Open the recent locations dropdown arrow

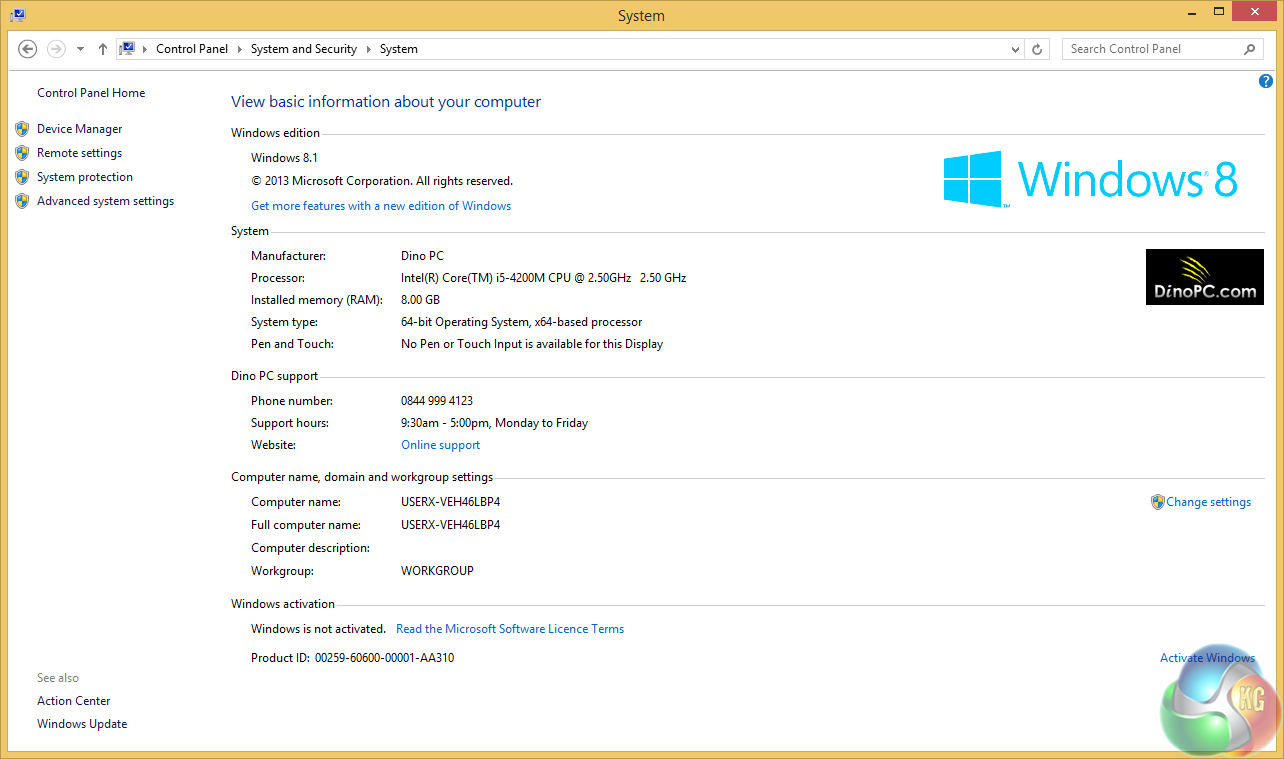click(80, 49)
